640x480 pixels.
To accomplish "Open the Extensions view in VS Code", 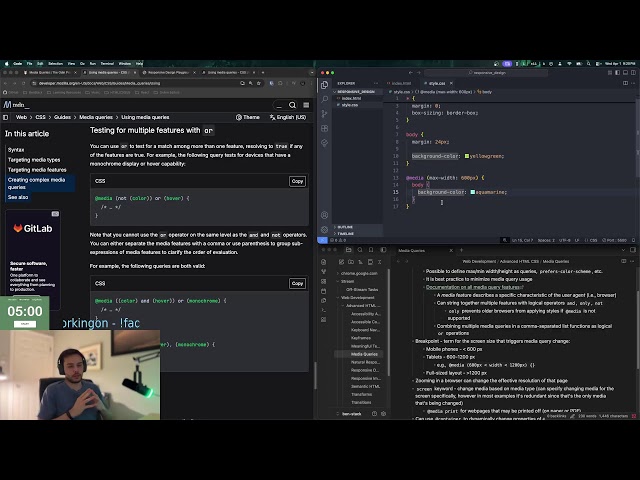I will click(324, 129).
